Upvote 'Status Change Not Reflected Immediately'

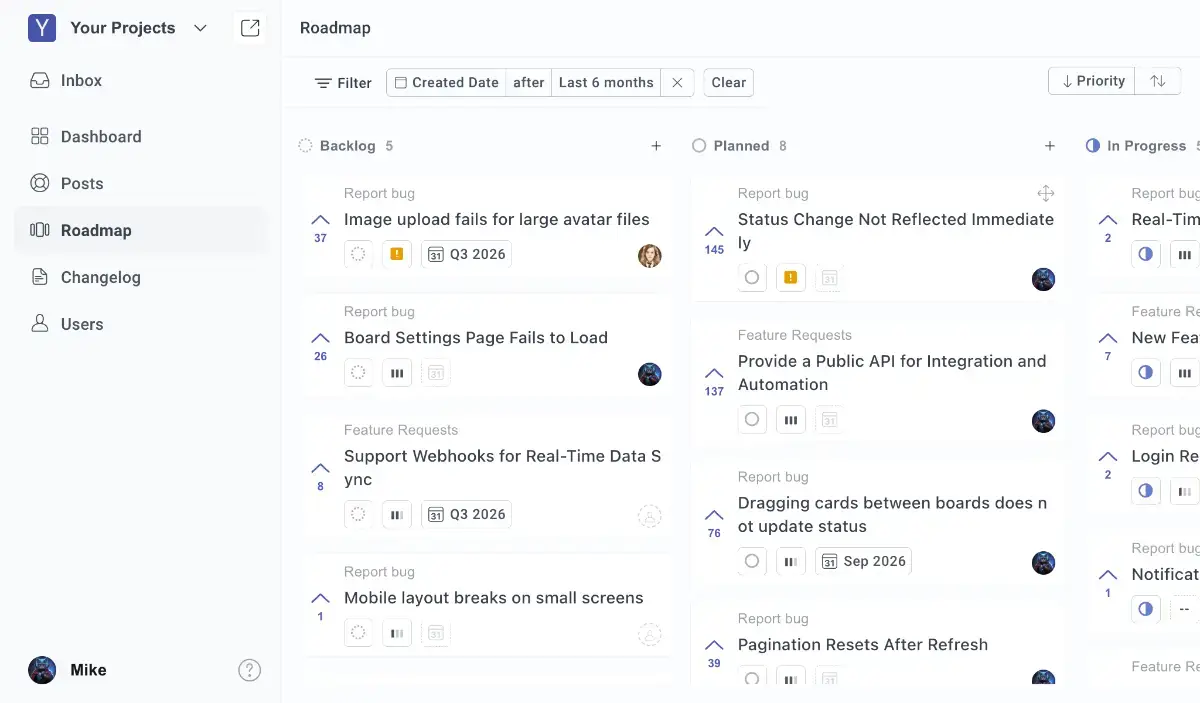point(714,240)
